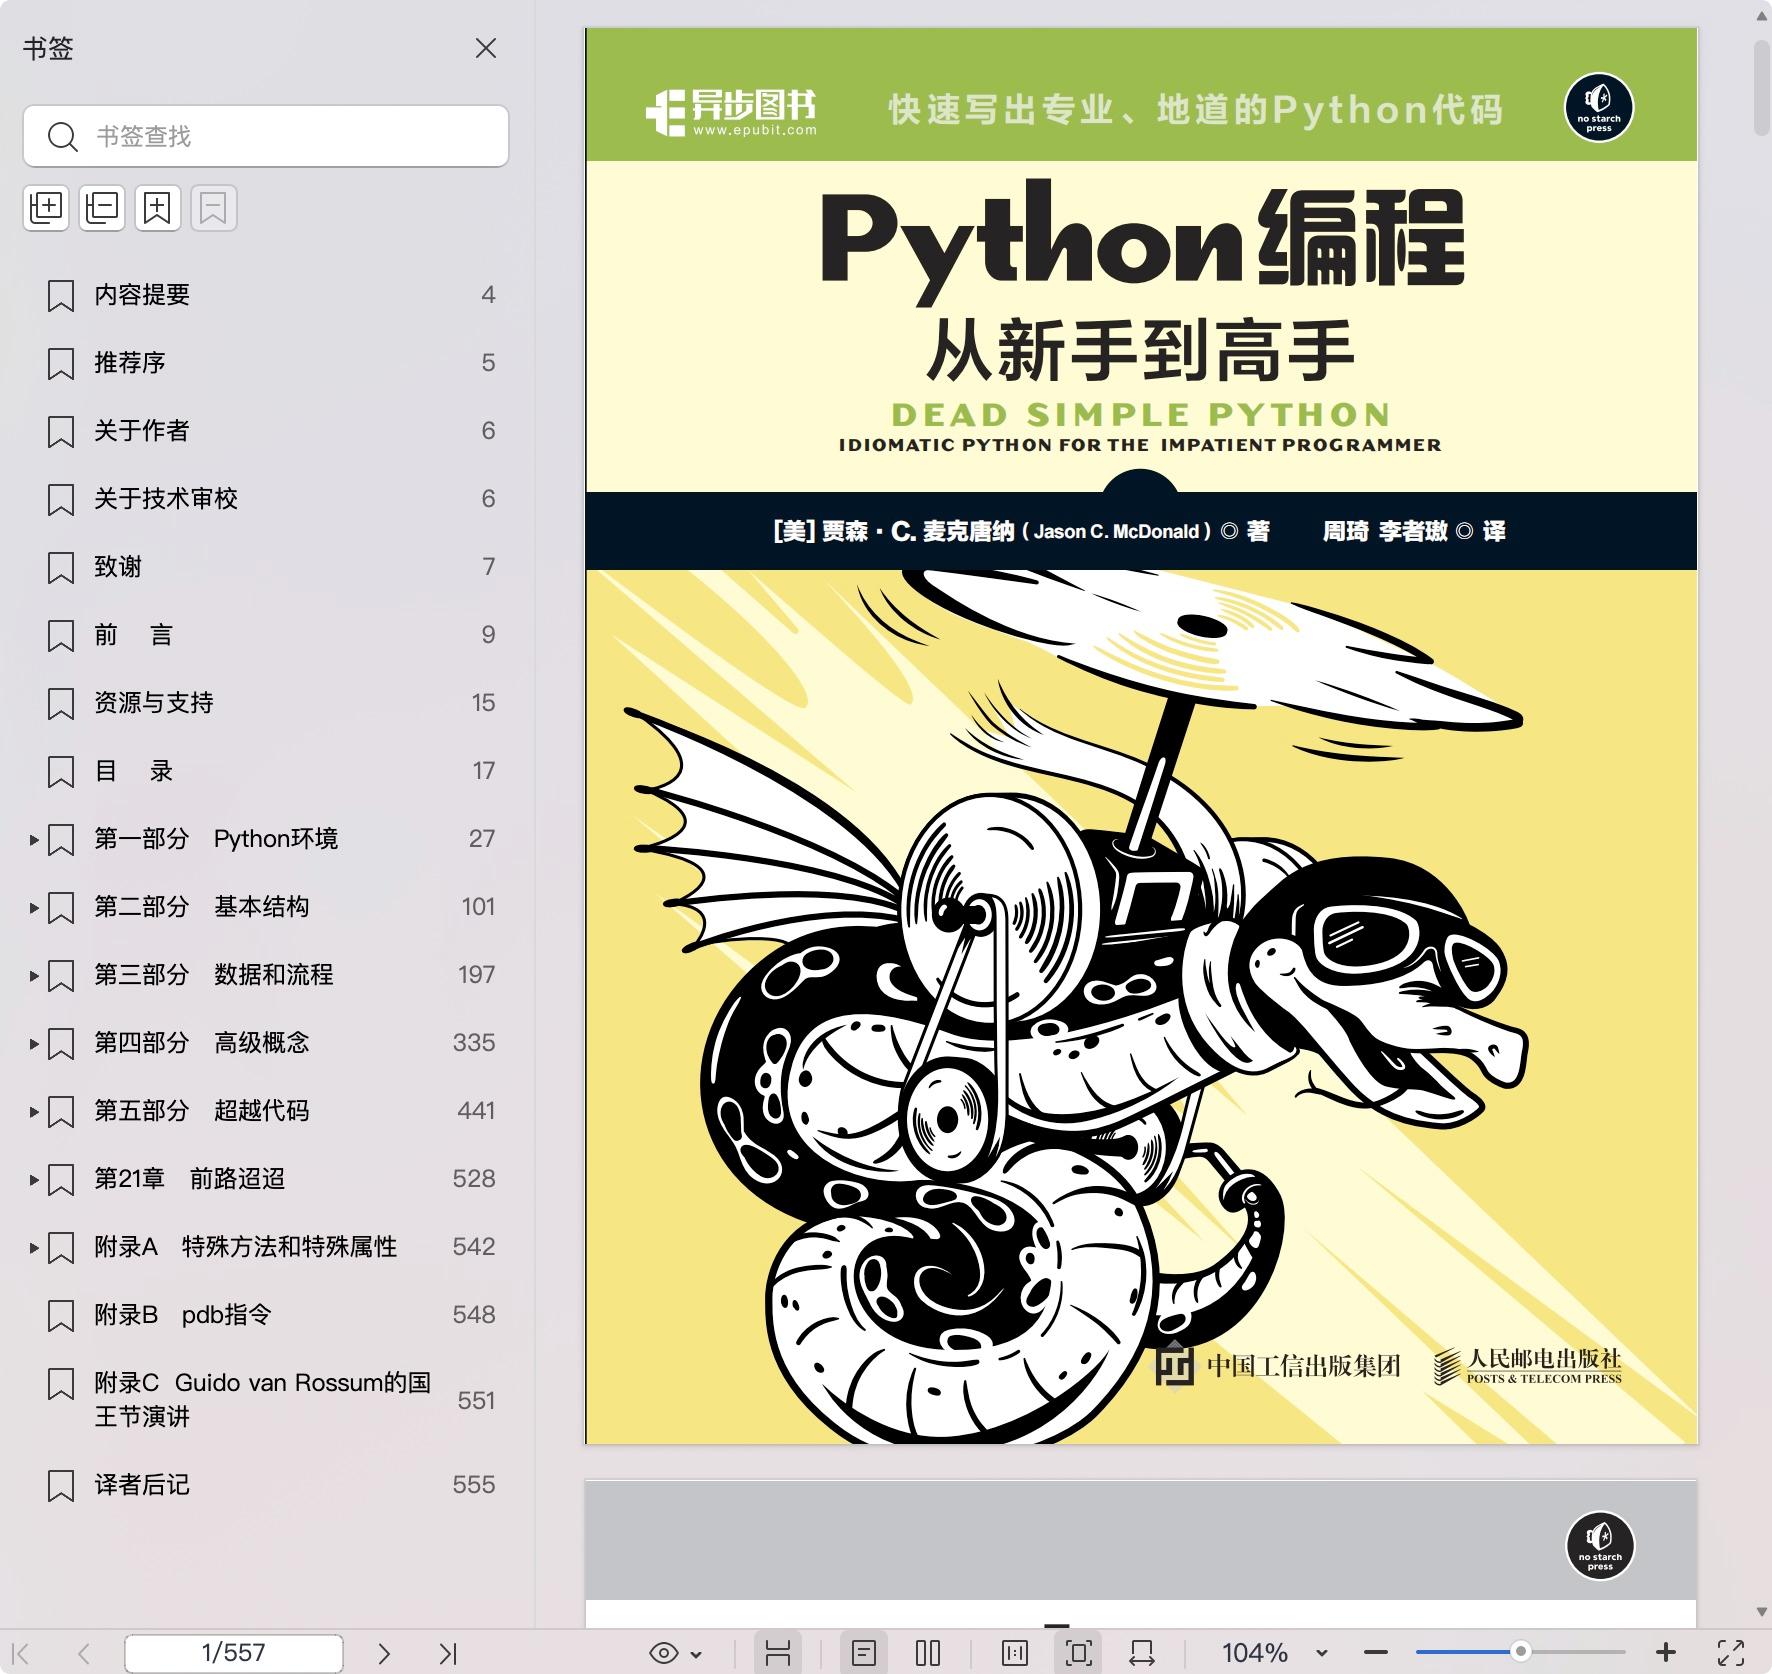Switch to two-page view
Image resolution: width=1772 pixels, height=1674 pixels.
click(x=928, y=1653)
